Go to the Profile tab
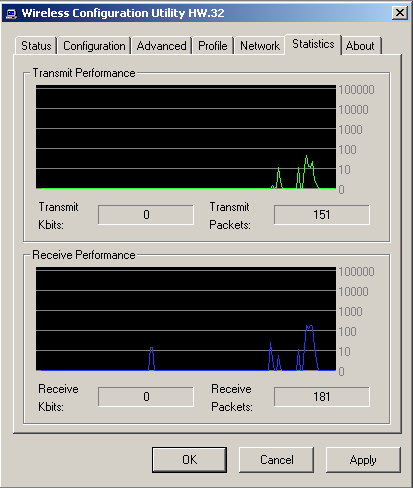This screenshot has height=488, width=413. 213,46
